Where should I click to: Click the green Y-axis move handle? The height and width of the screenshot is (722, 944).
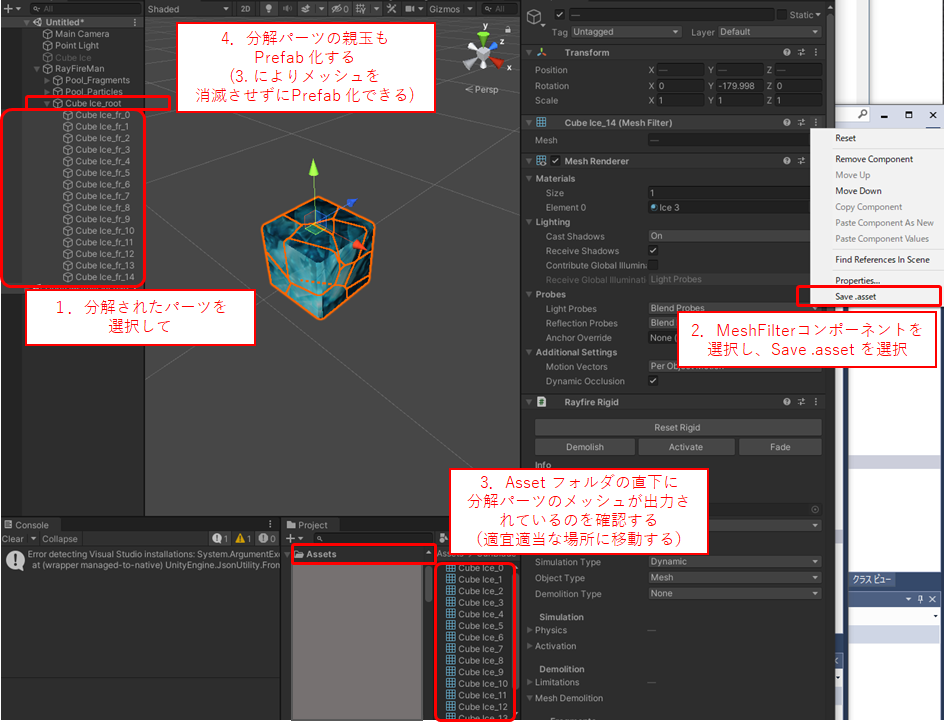pyautogui.click(x=313, y=167)
